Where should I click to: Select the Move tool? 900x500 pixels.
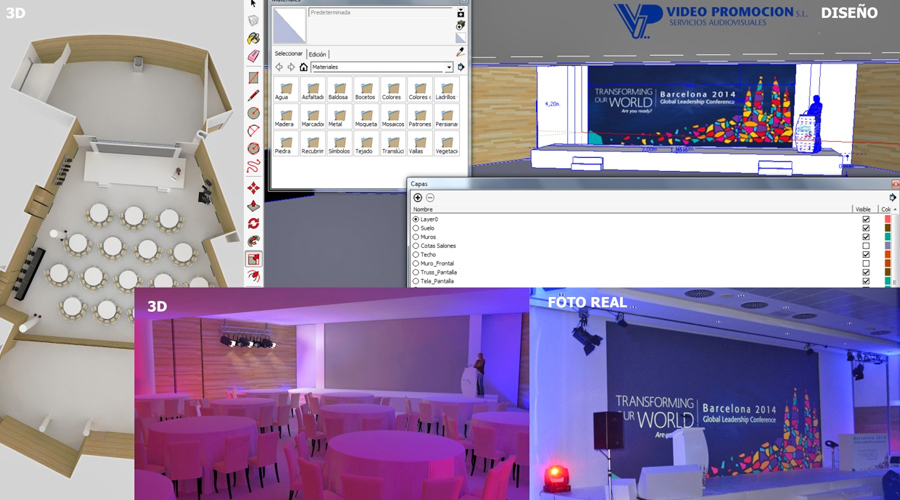[253, 188]
